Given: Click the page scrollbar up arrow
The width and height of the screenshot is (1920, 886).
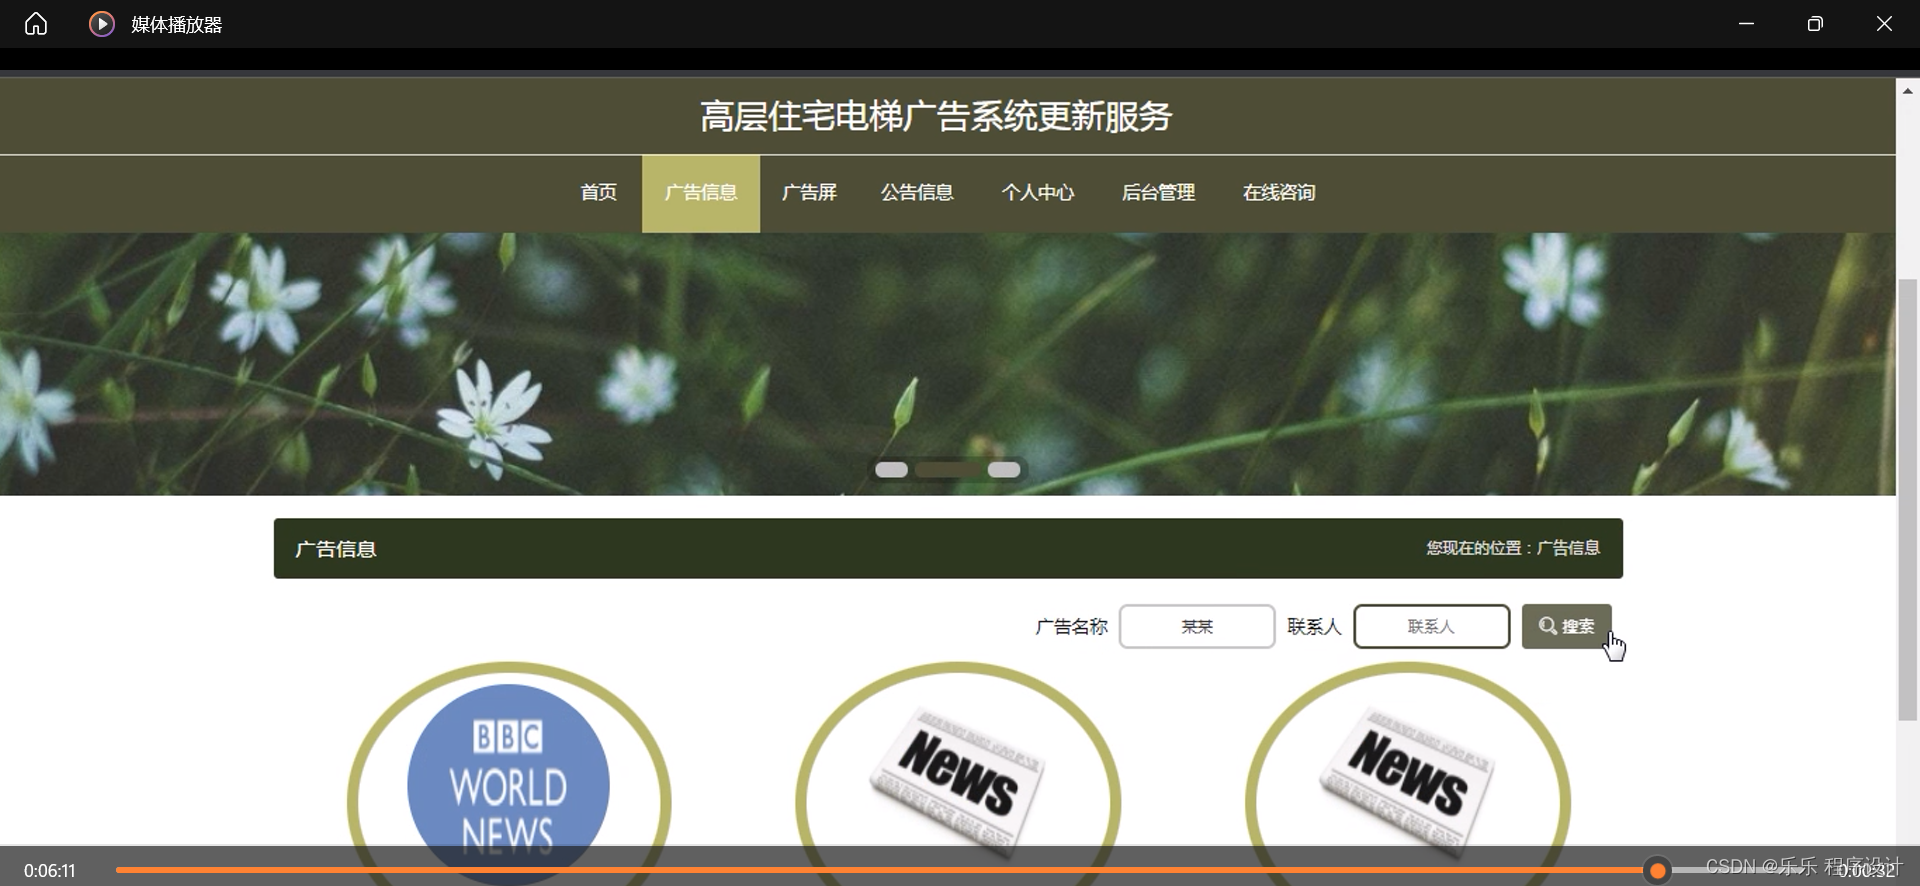Looking at the screenshot, I should click(1908, 90).
